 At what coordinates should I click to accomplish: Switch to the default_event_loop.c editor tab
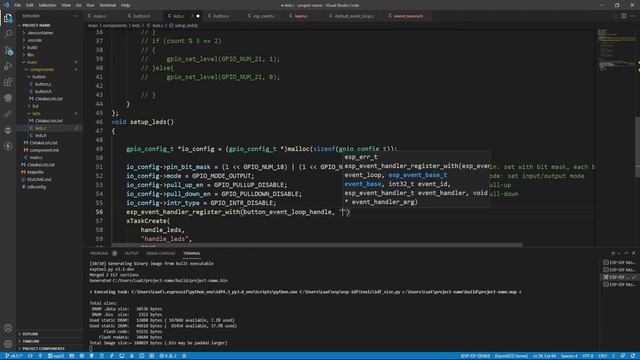(x=353, y=16)
